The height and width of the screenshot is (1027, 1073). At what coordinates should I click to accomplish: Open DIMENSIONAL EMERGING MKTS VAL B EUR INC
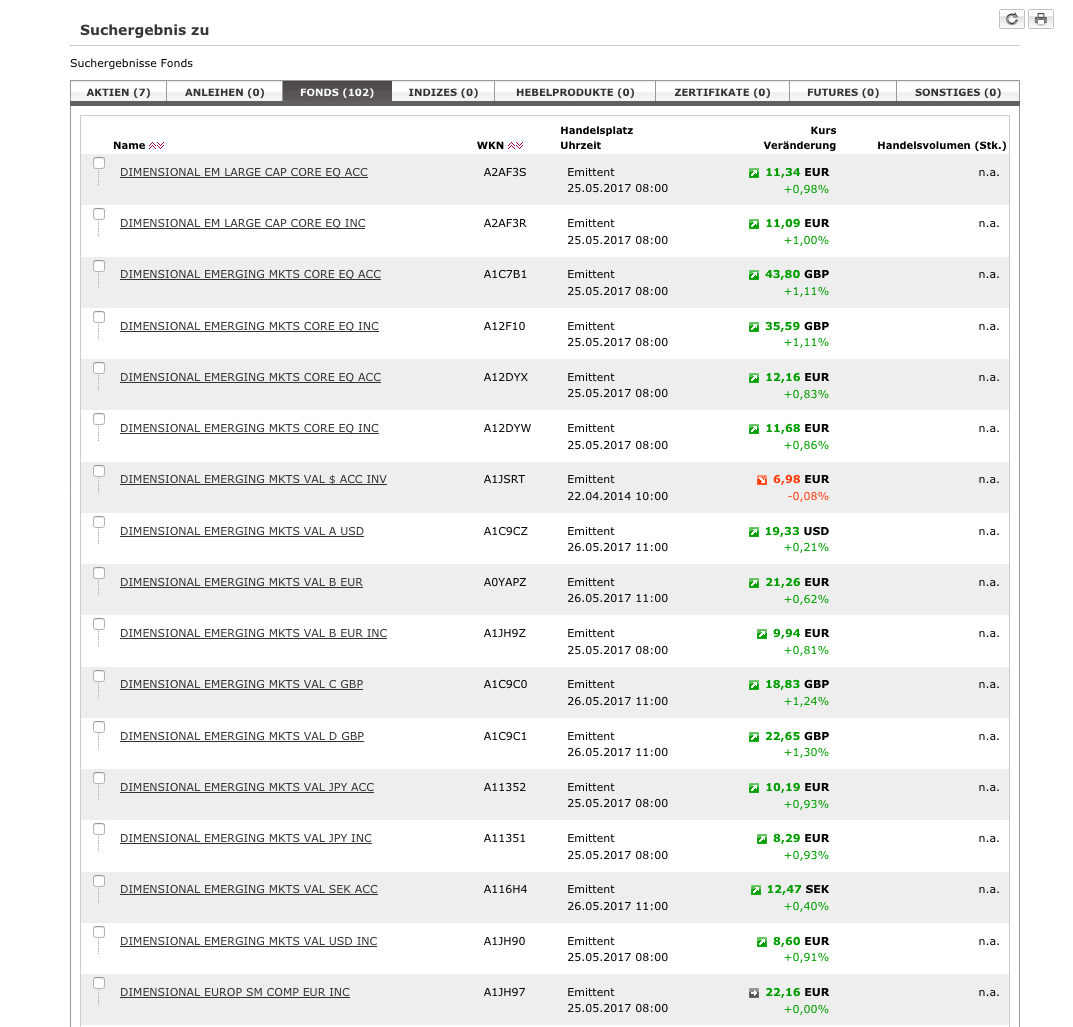click(x=253, y=633)
